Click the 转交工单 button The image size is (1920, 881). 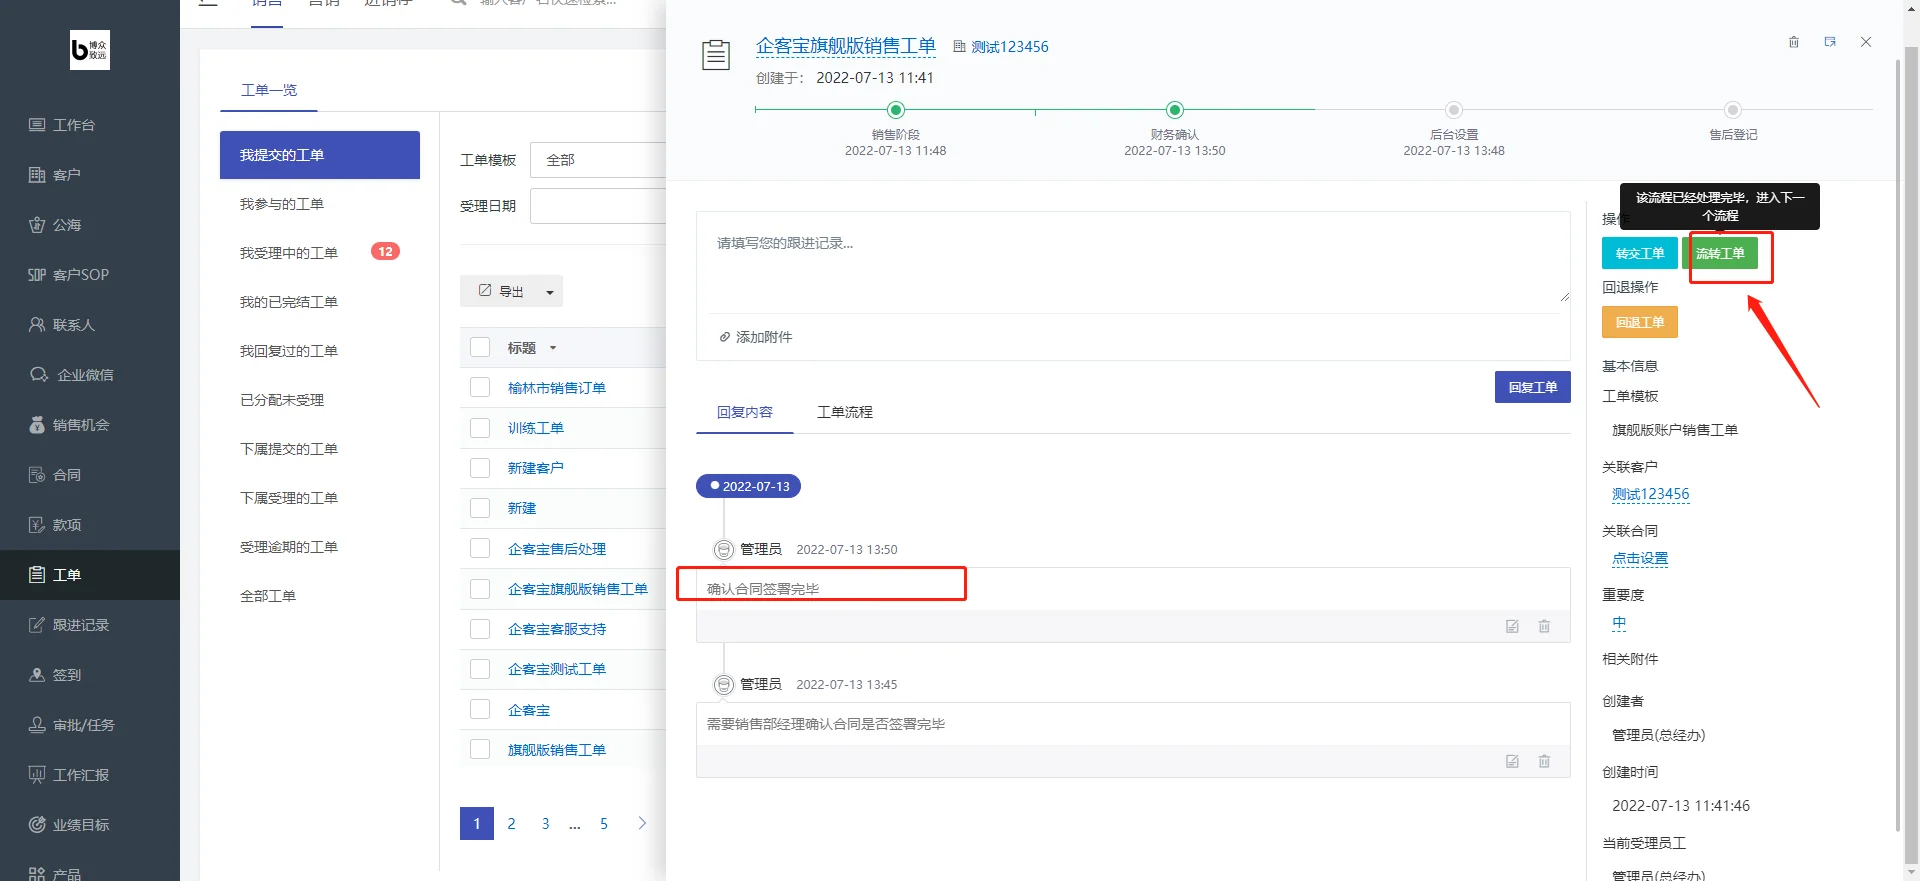(1640, 253)
